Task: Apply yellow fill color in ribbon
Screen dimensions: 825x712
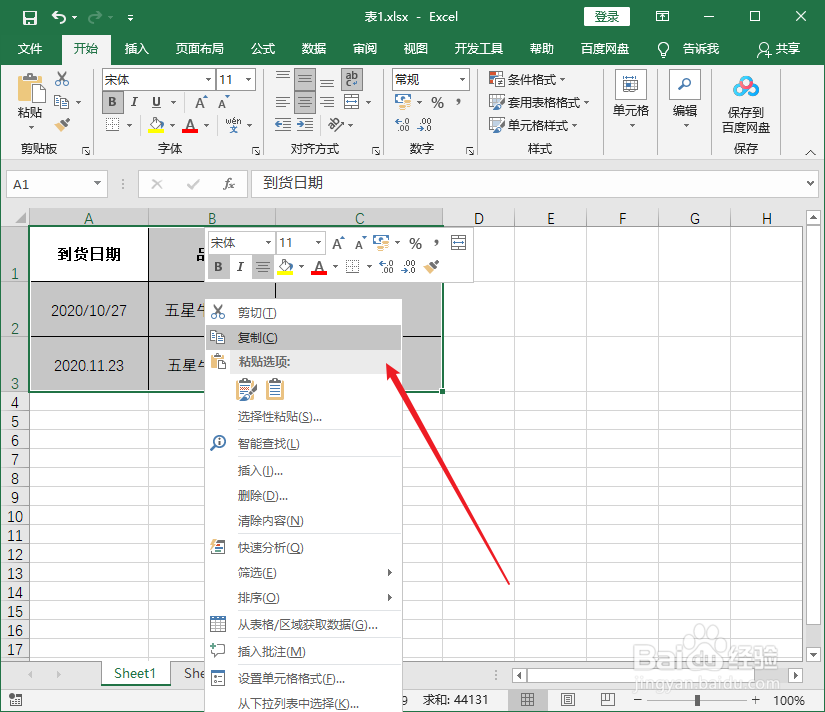Action: (x=156, y=125)
